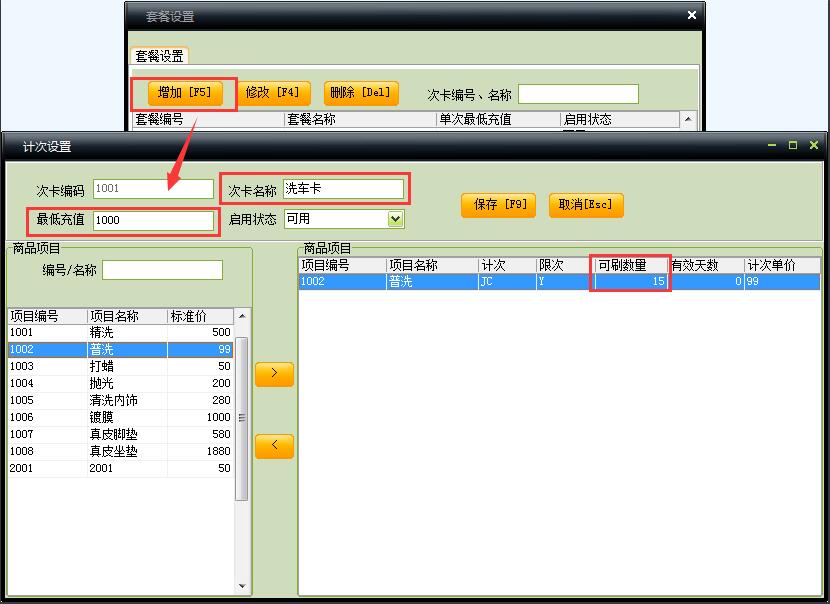Click the 删除 [Del] button

click(360, 93)
